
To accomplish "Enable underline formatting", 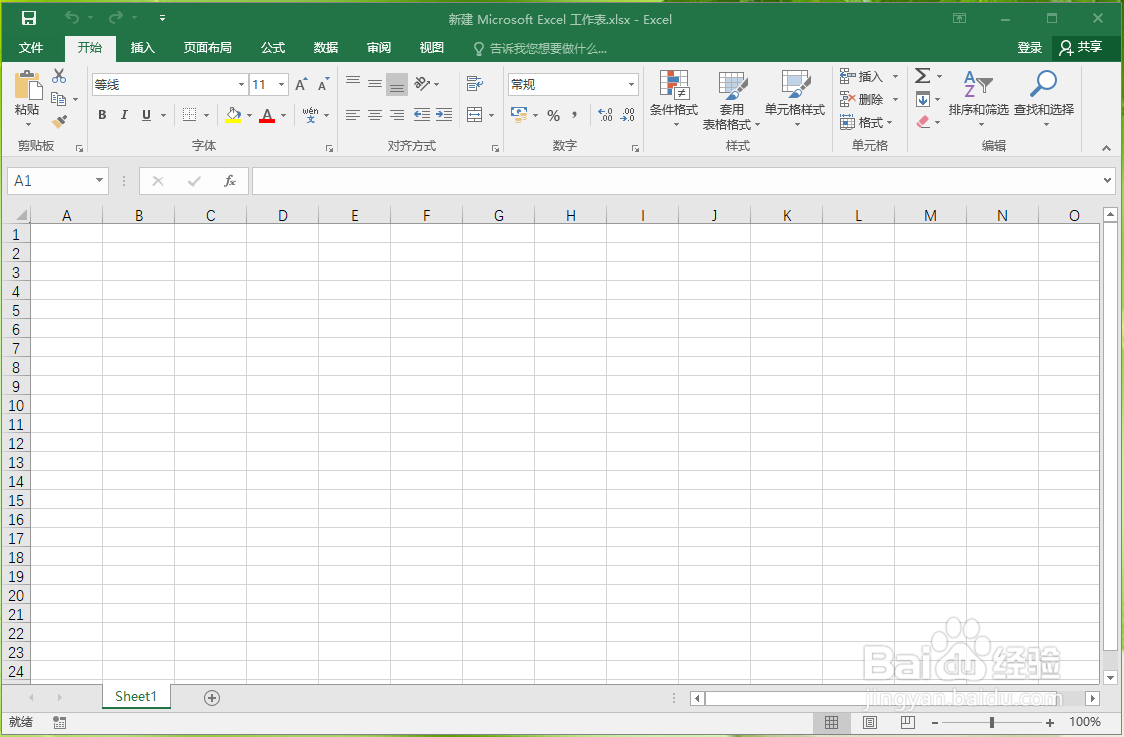I will coord(146,115).
